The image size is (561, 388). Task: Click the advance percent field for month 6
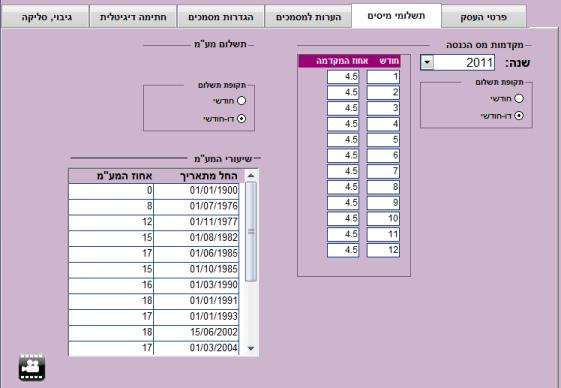[343, 155]
